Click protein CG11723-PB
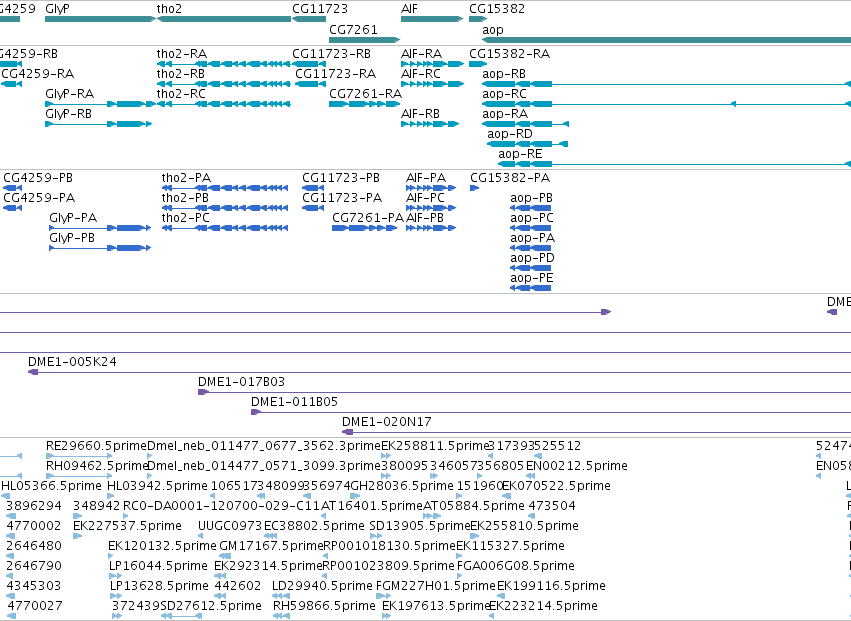Image resolution: width=851 pixels, height=621 pixels. [x=313, y=188]
